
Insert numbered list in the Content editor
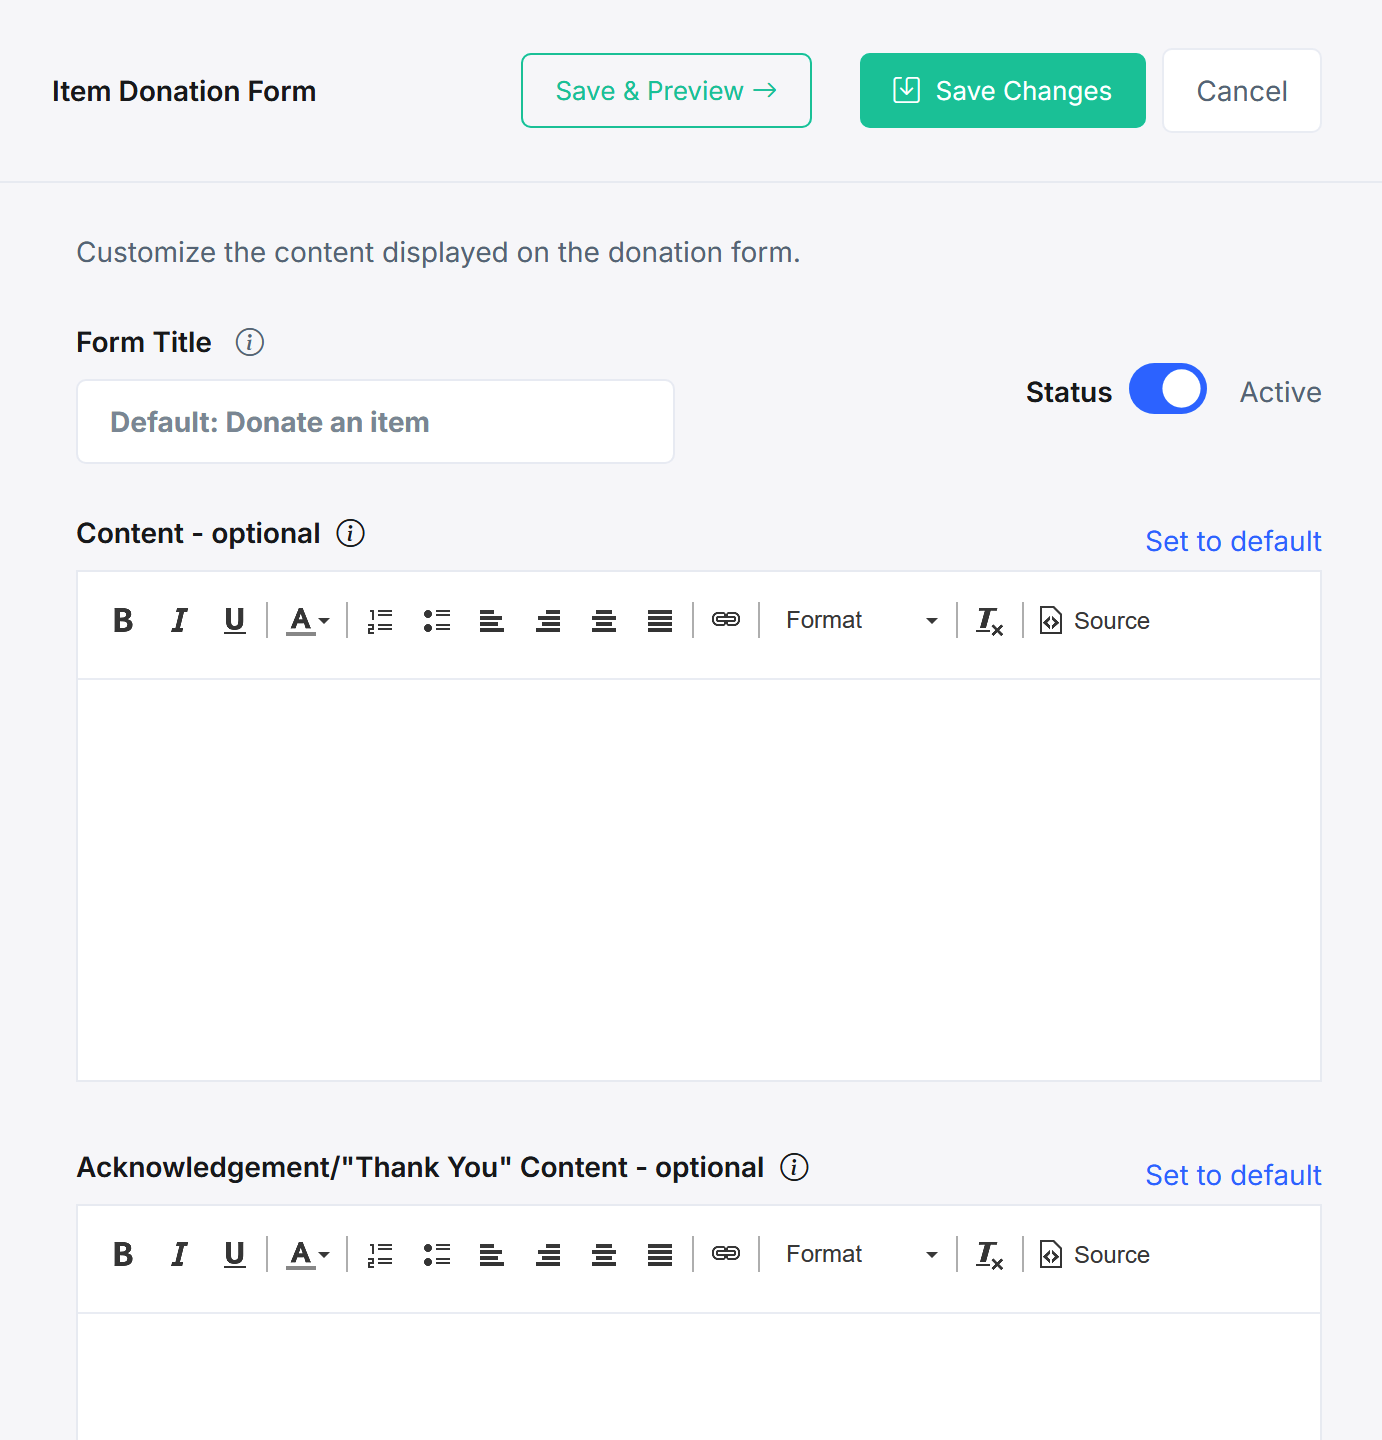pyautogui.click(x=380, y=621)
